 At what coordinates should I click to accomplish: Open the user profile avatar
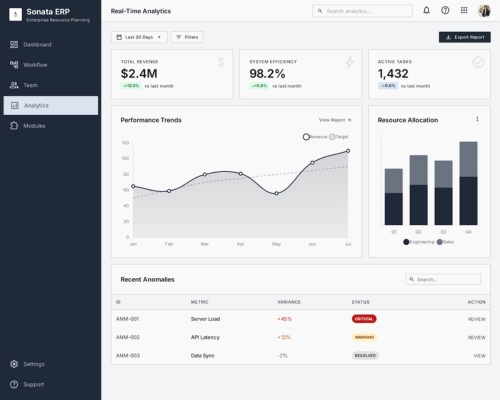(x=484, y=11)
